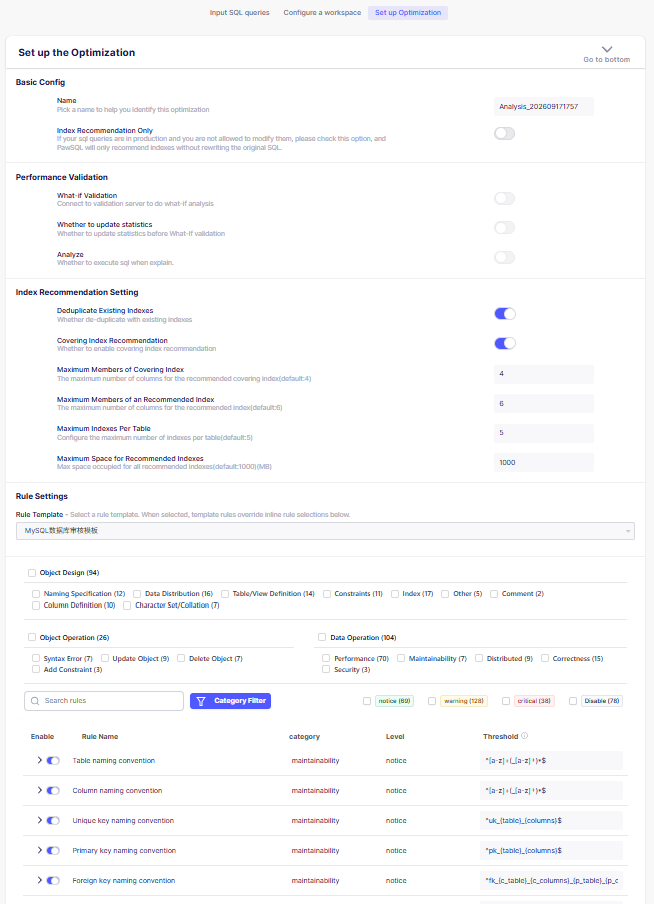The height and width of the screenshot is (904, 654).
Task: Disable Unique key naming convention toggle
Action: click(x=53, y=820)
